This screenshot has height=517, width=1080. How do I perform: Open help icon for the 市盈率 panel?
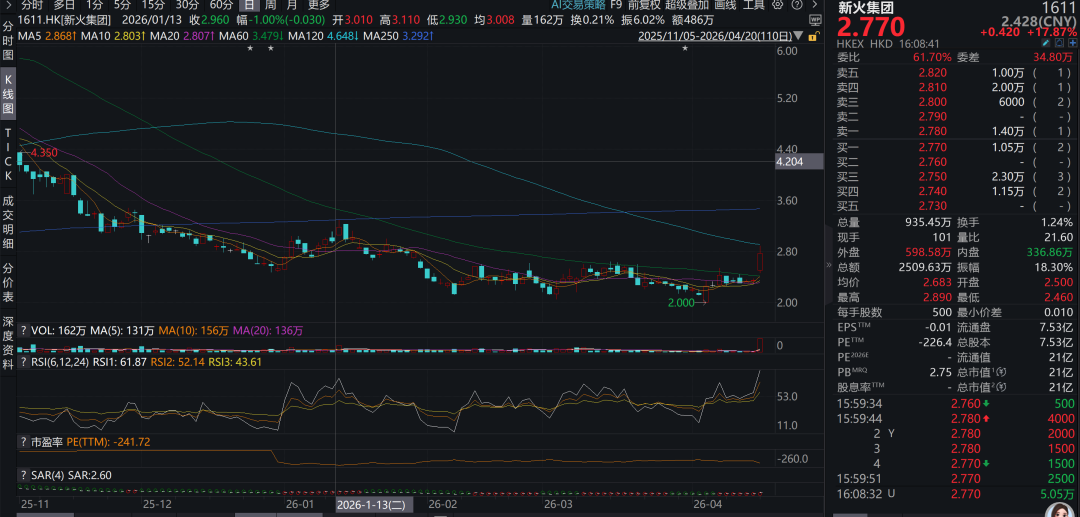pyautogui.click(x=25, y=441)
